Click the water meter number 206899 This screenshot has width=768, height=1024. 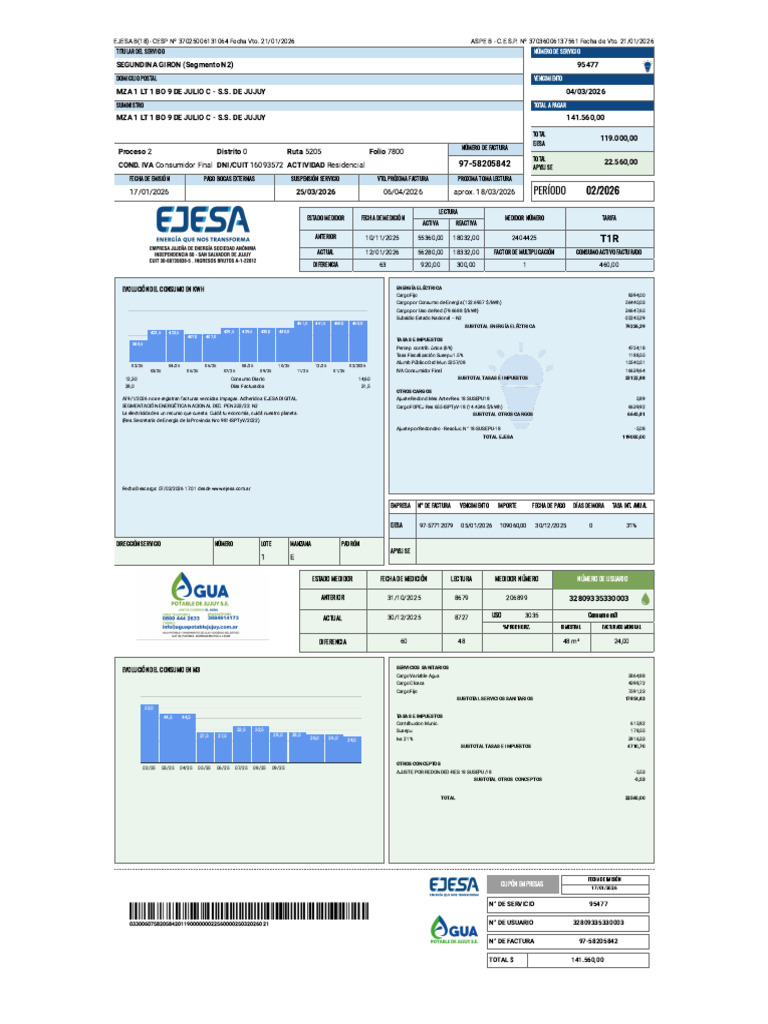[x=517, y=598]
